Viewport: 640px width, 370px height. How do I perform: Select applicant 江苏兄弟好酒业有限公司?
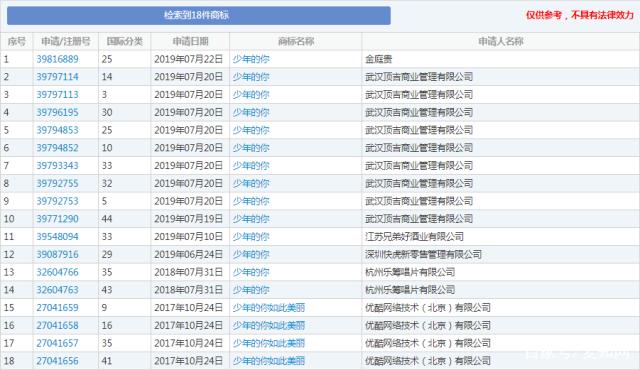coord(414,237)
